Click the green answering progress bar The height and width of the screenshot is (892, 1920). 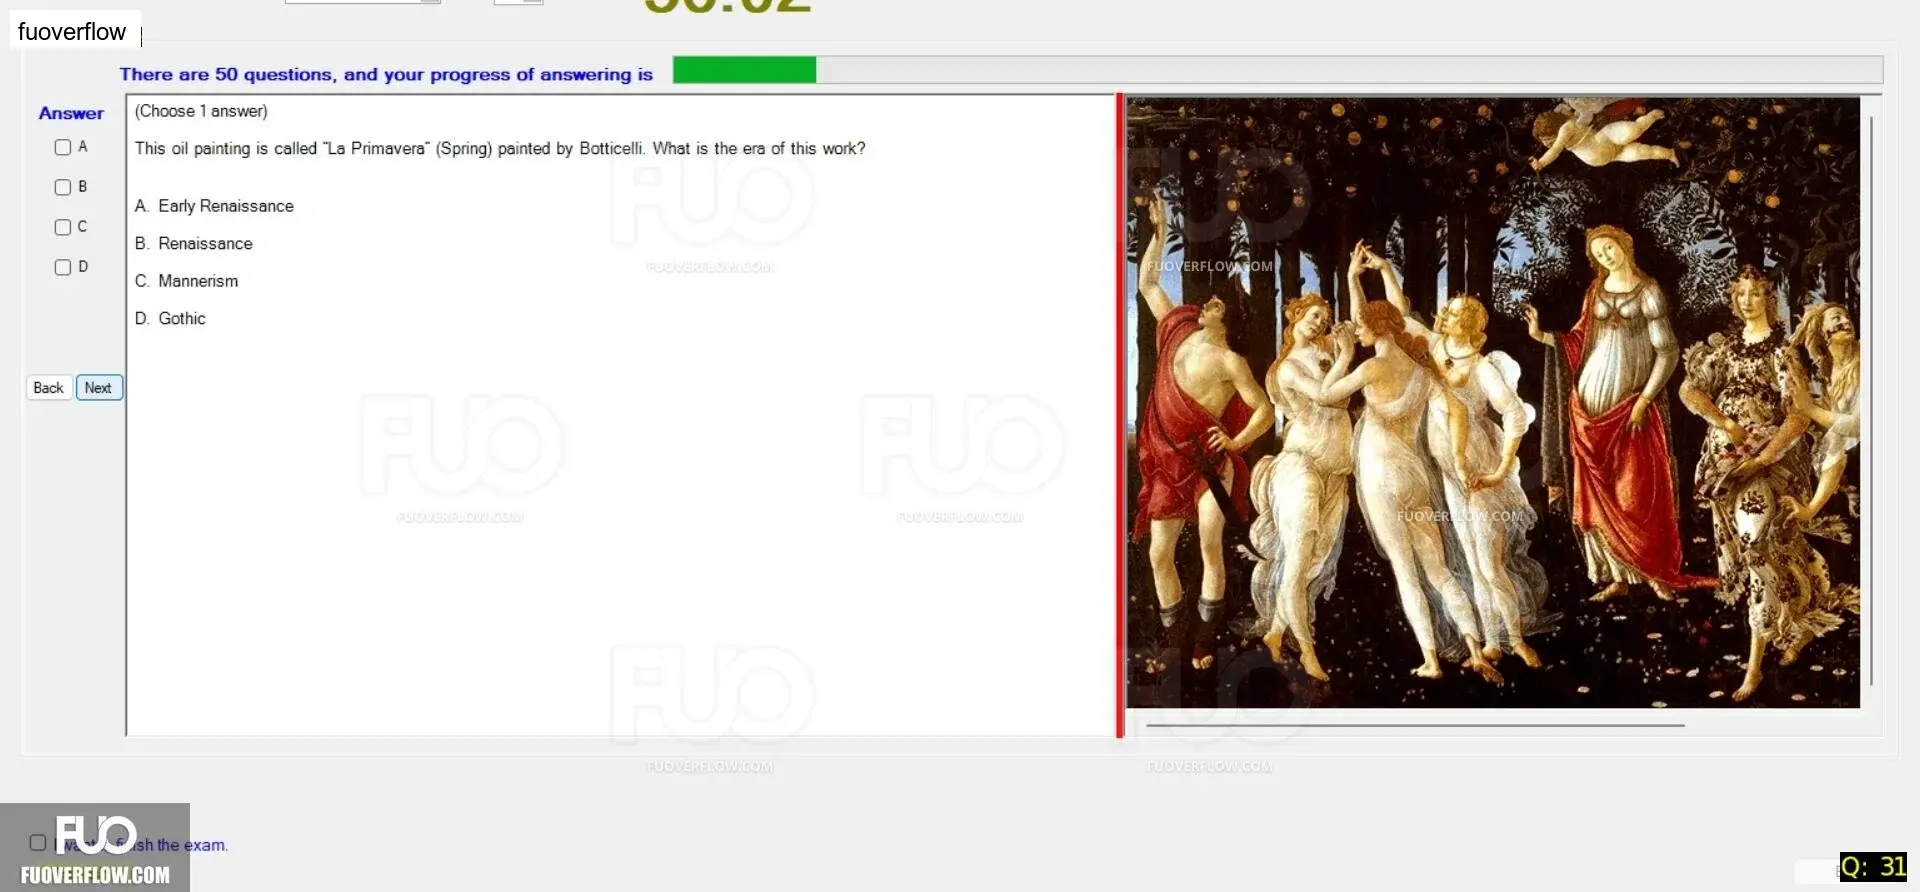(744, 70)
